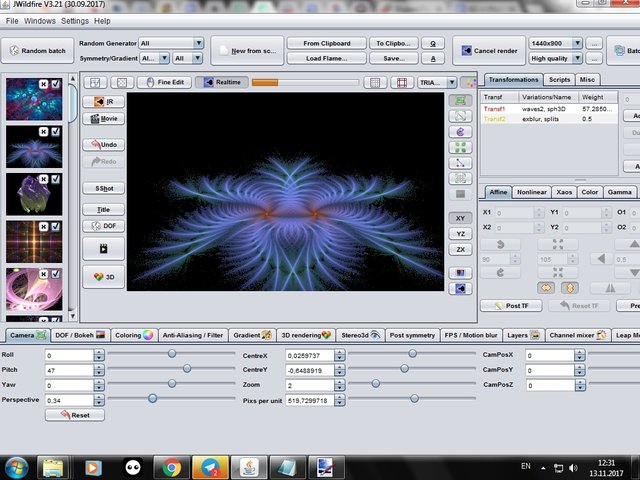Adjust the Pitch slider
Viewport: 640px width, 480px height.
tap(186, 369)
